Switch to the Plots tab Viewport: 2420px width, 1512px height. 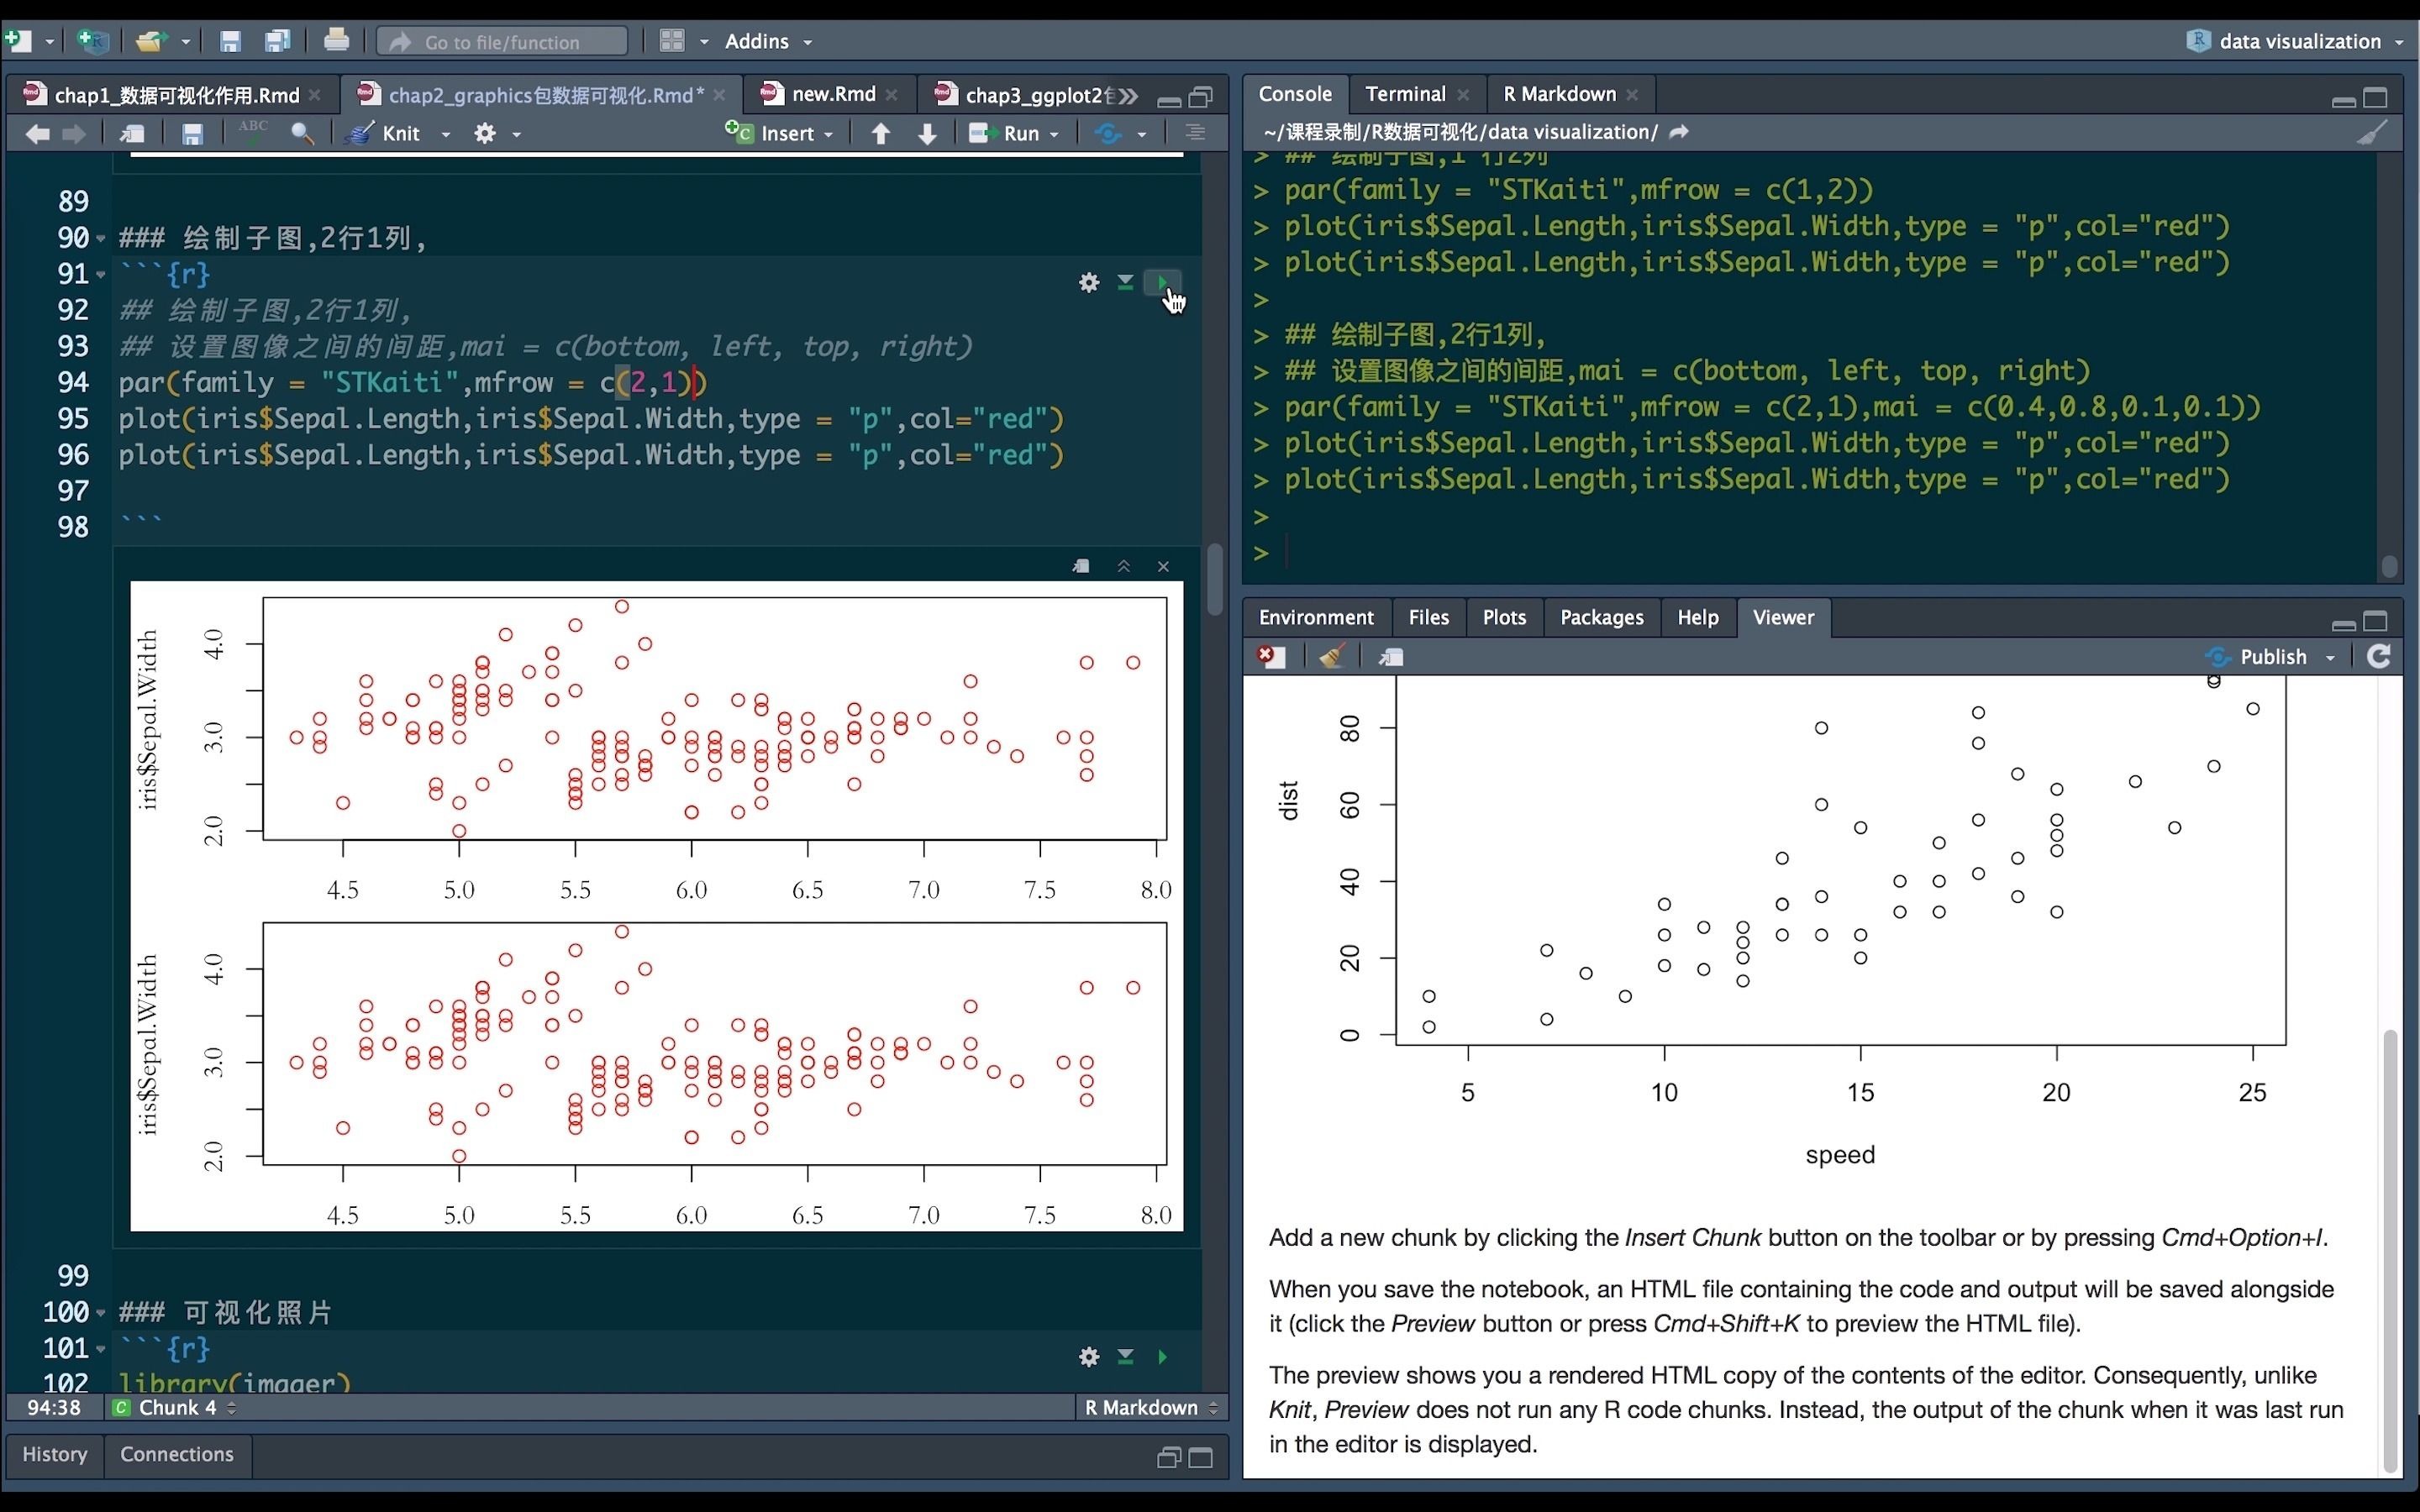click(1503, 617)
